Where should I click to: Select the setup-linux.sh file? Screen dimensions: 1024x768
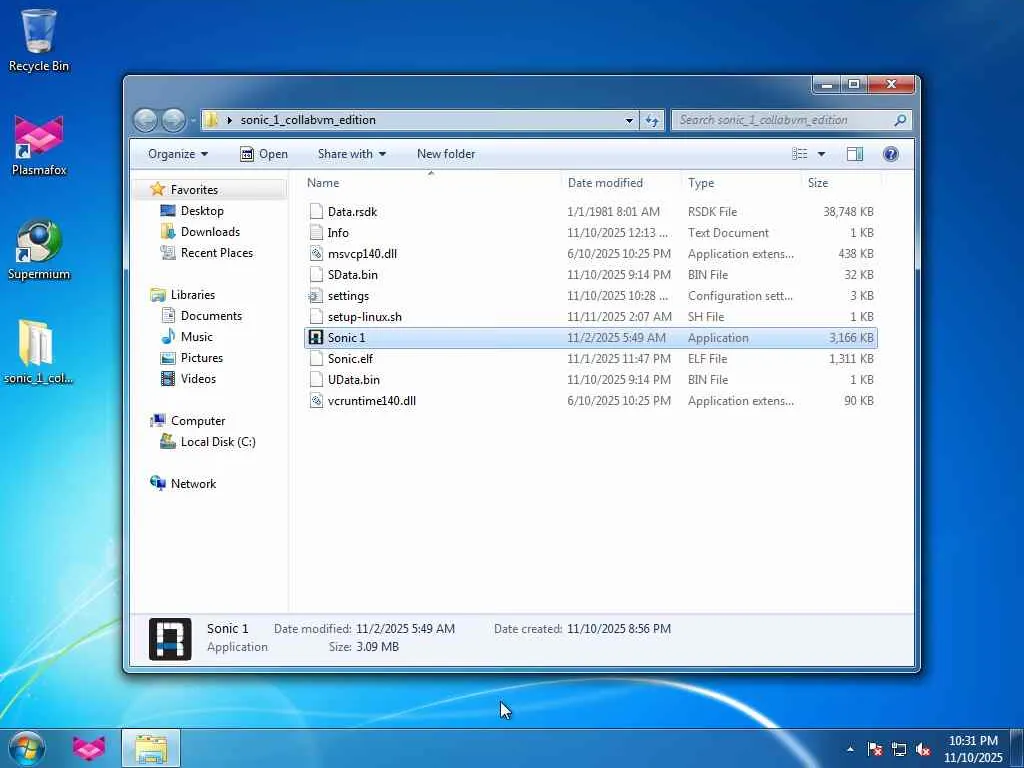(590, 317)
